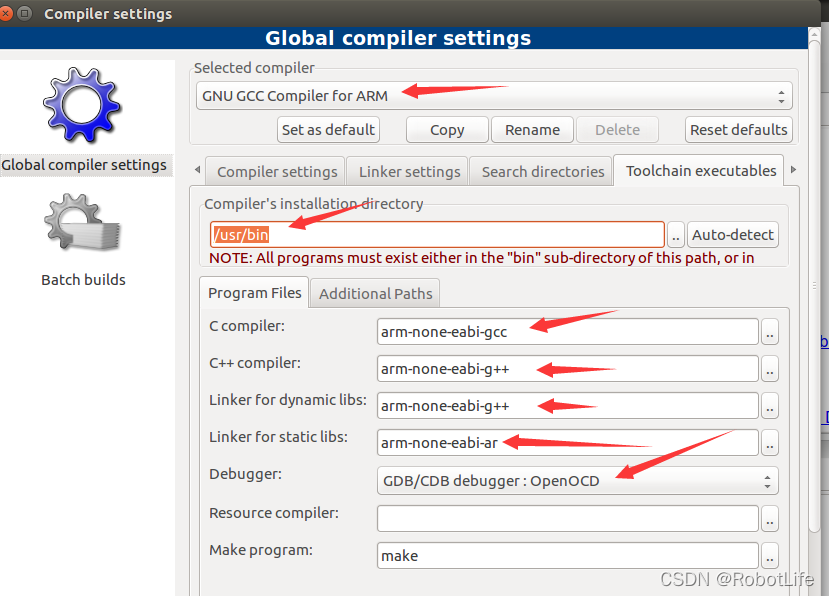Switch to the Linker settings tab
Image resolution: width=829 pixels, height=596 pixels.
409,171
